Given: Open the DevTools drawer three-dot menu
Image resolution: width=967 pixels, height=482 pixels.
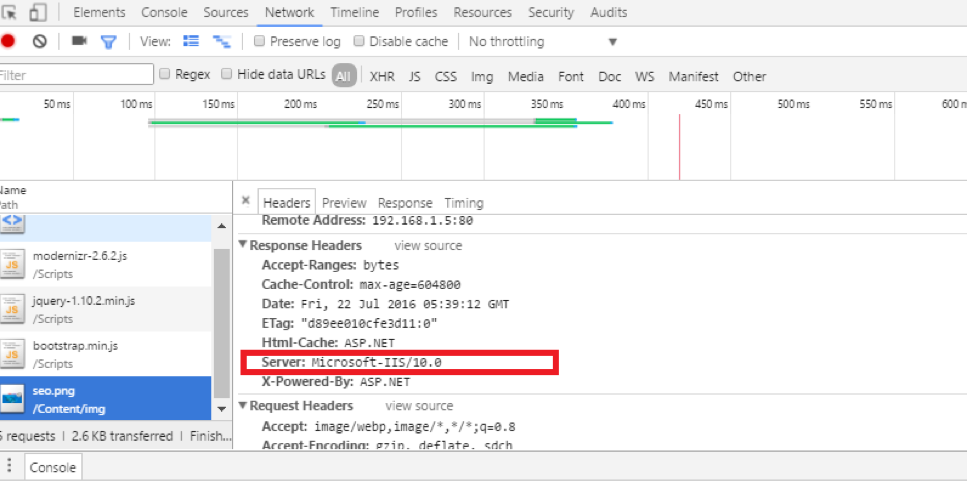Looking at the screenshot, I should click(x=9, y=466).
